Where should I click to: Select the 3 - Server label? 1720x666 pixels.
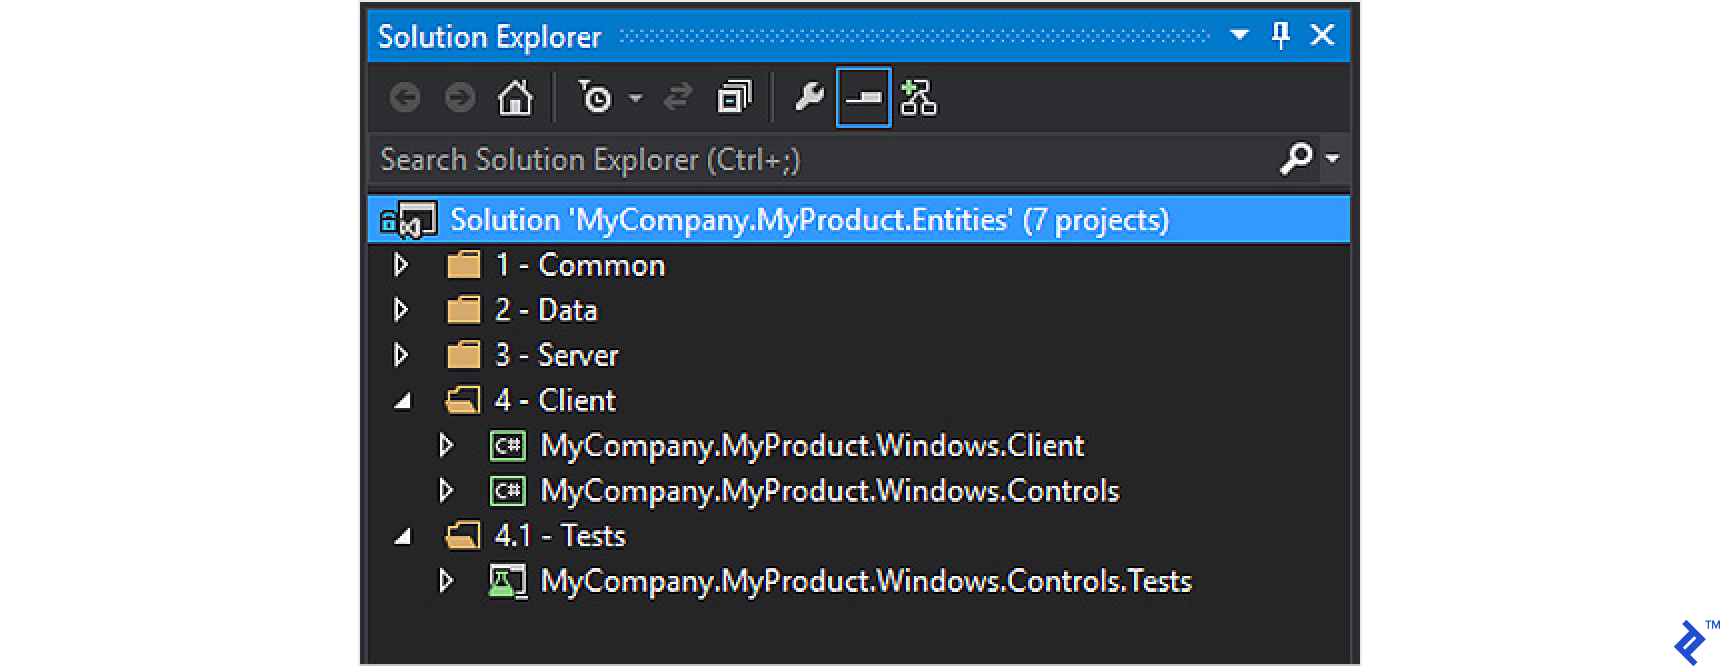557,355
